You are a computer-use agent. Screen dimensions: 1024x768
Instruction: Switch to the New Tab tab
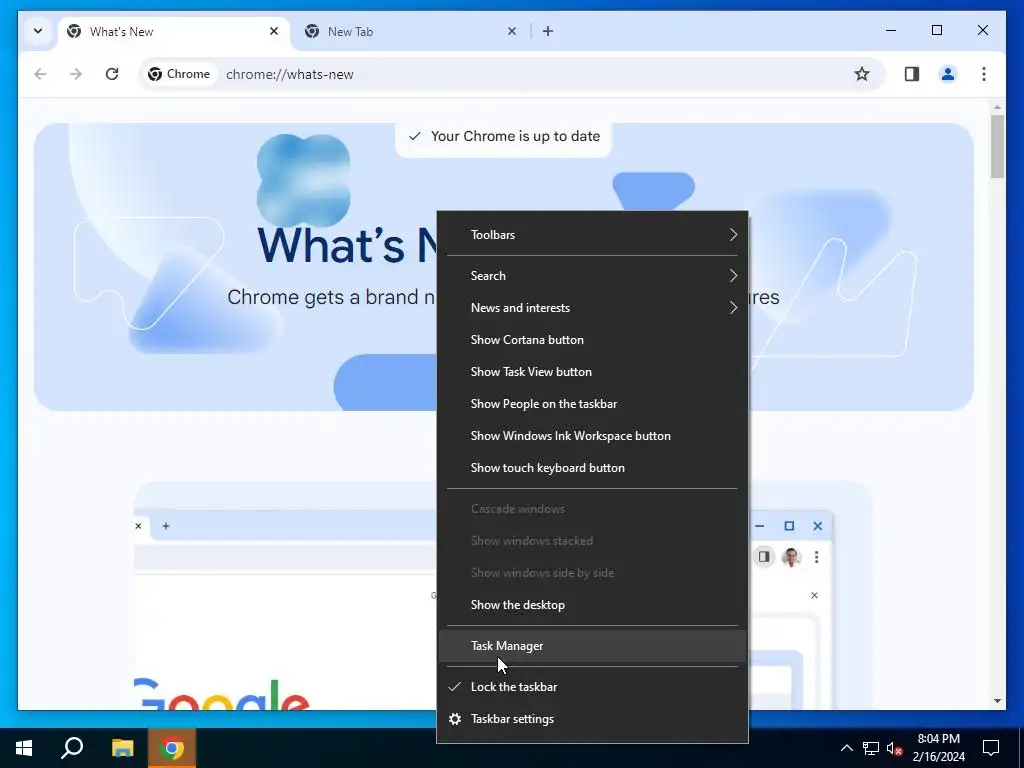coord(409,31)
